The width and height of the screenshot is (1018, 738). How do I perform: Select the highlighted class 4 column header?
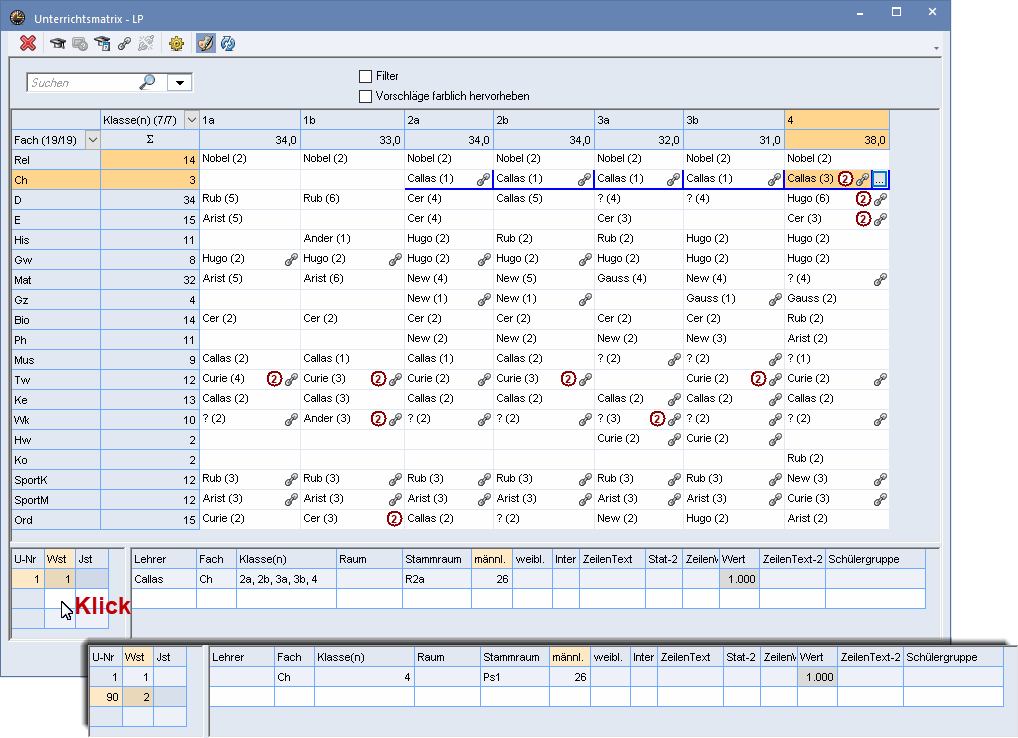pos(837,120)
